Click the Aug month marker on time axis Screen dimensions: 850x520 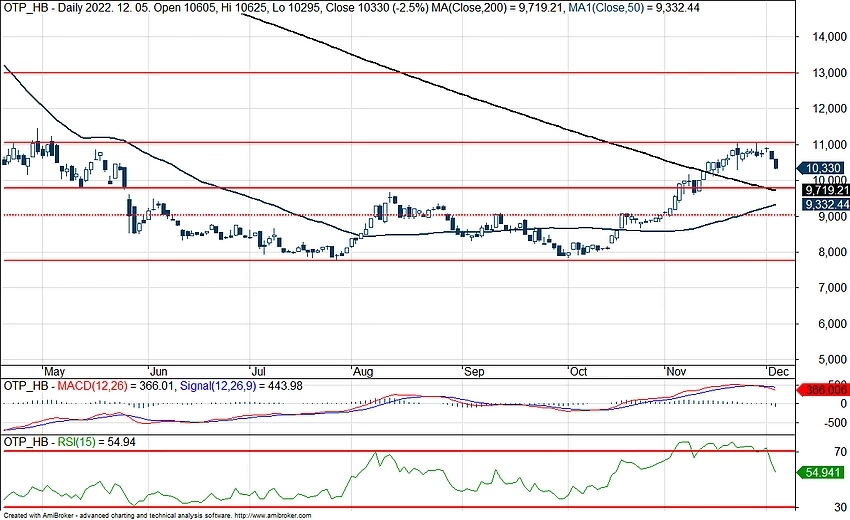click(x=362, y=370)
